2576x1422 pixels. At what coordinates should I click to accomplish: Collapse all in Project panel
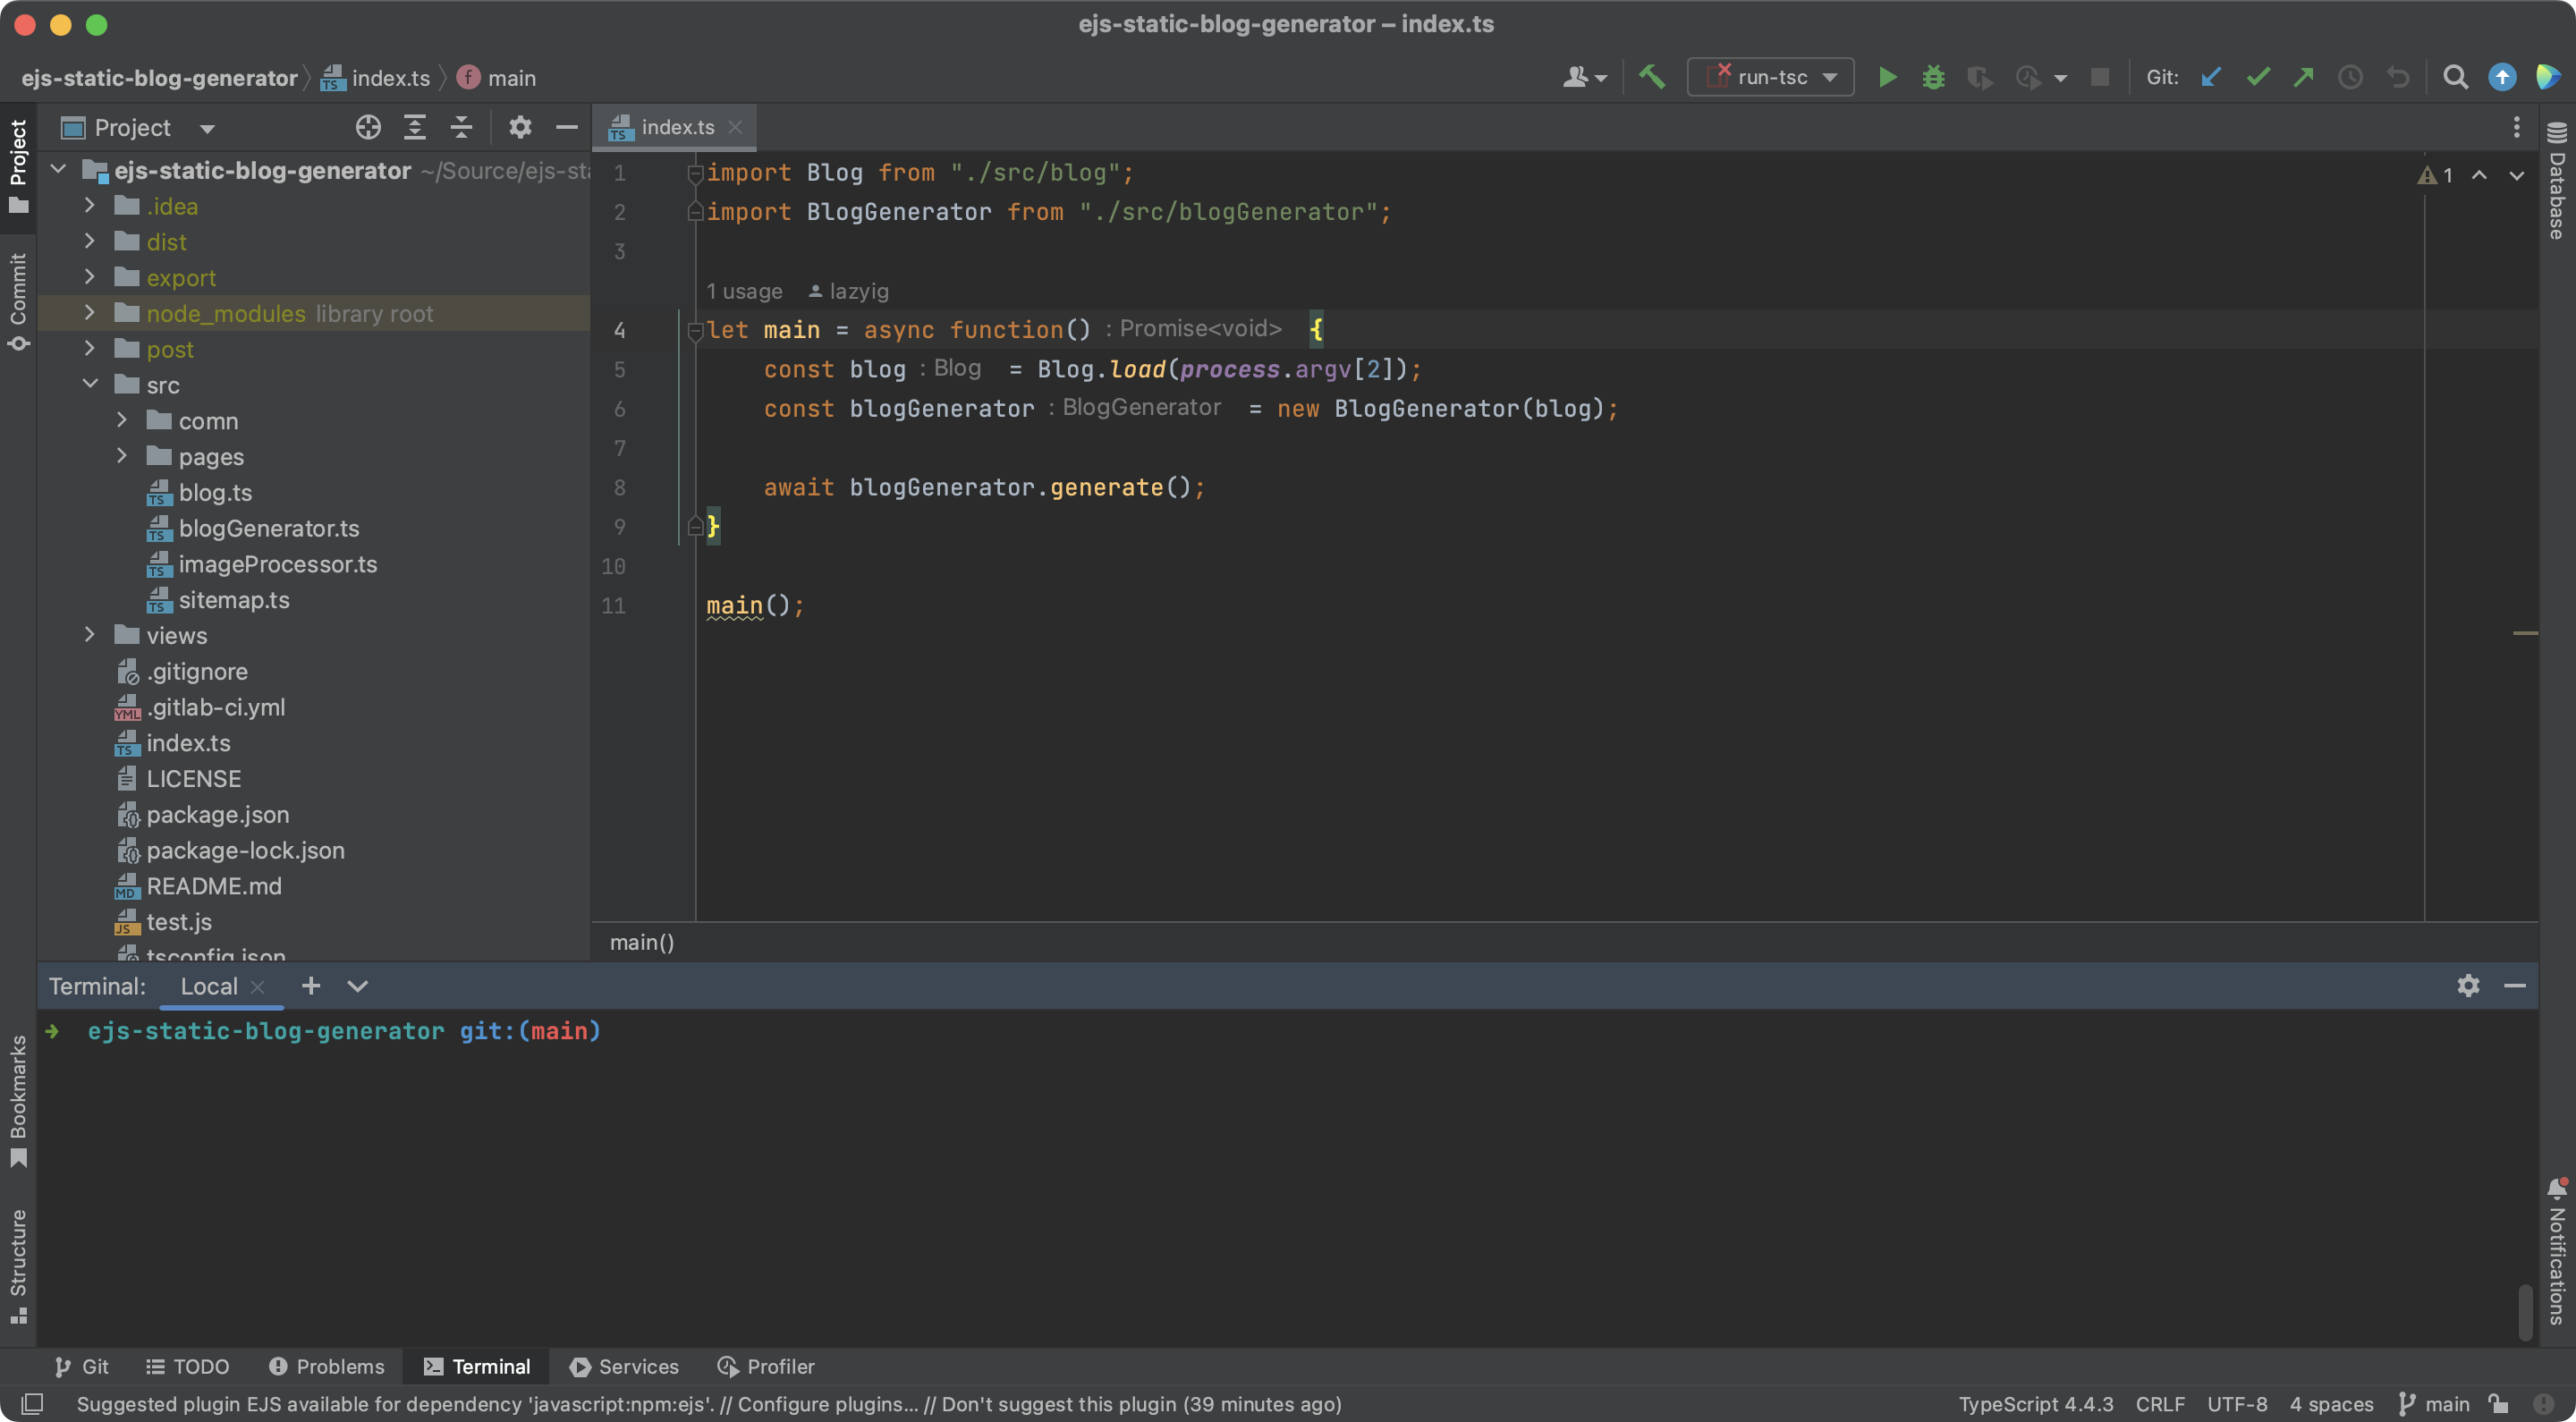click(461, 127)
